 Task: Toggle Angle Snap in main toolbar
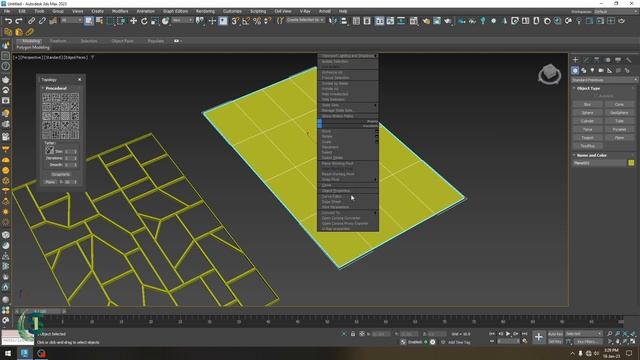click(246, 21)
